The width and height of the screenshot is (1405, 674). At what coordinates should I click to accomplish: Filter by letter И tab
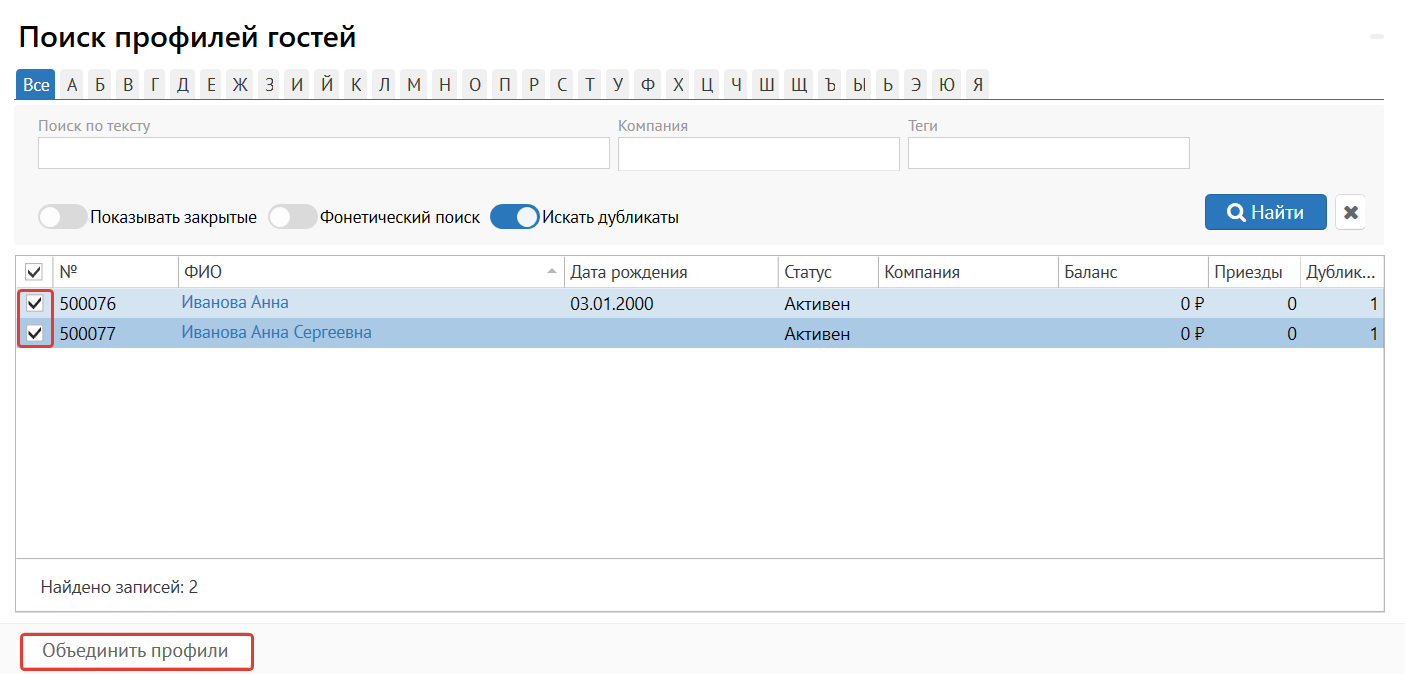point(297,85)
